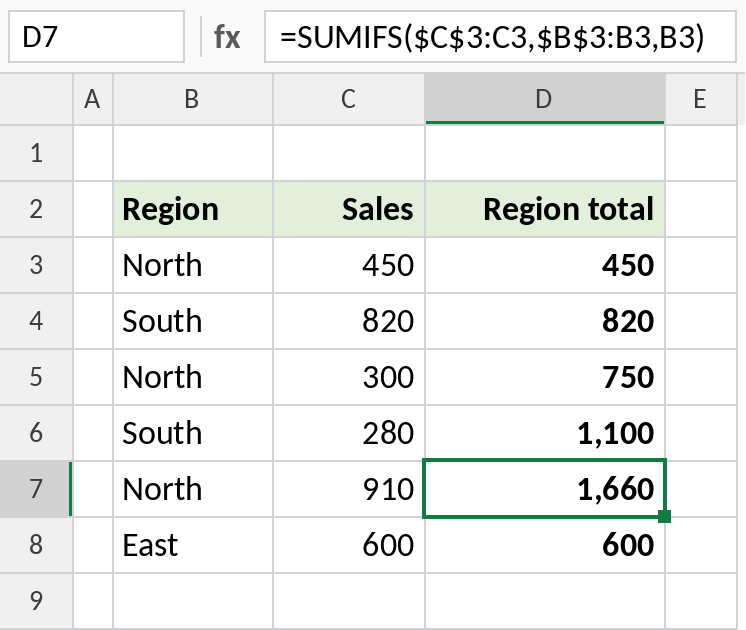The width and height of the screenshot is (746, 630).
Task: Select empty cell A3
Action: click(x=93, y=265)
